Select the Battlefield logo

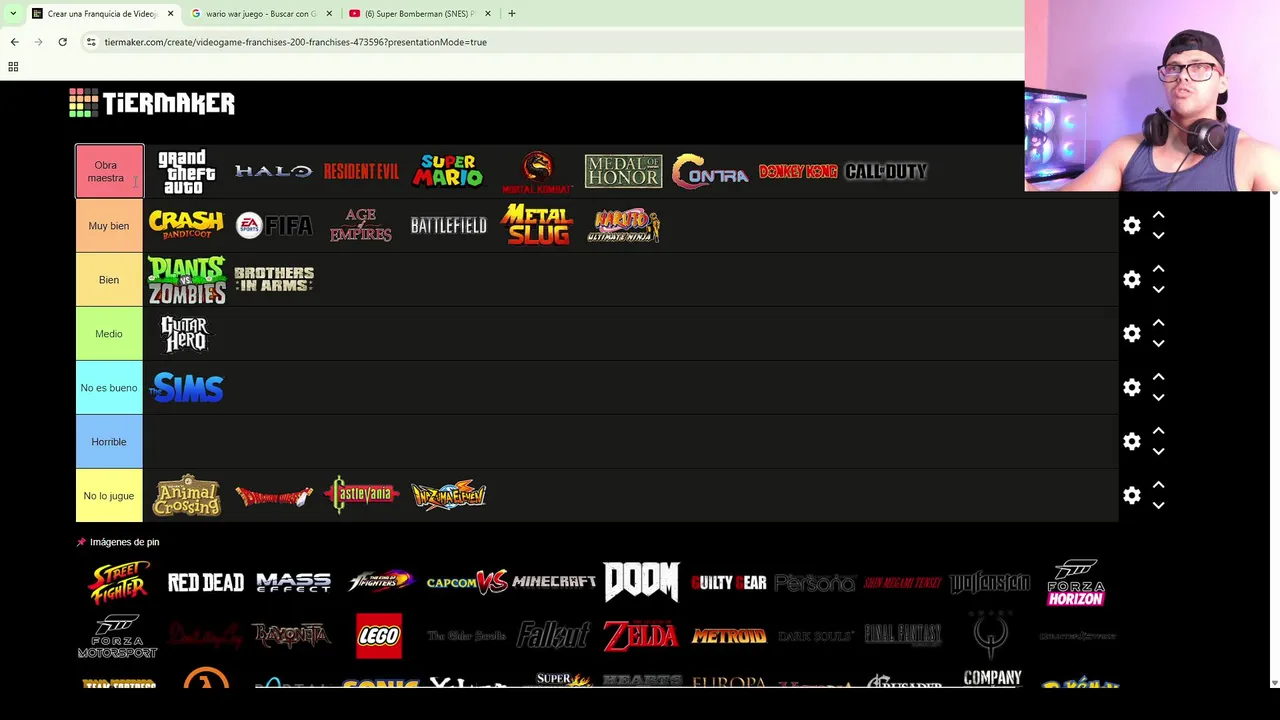[x=448, y=226]
